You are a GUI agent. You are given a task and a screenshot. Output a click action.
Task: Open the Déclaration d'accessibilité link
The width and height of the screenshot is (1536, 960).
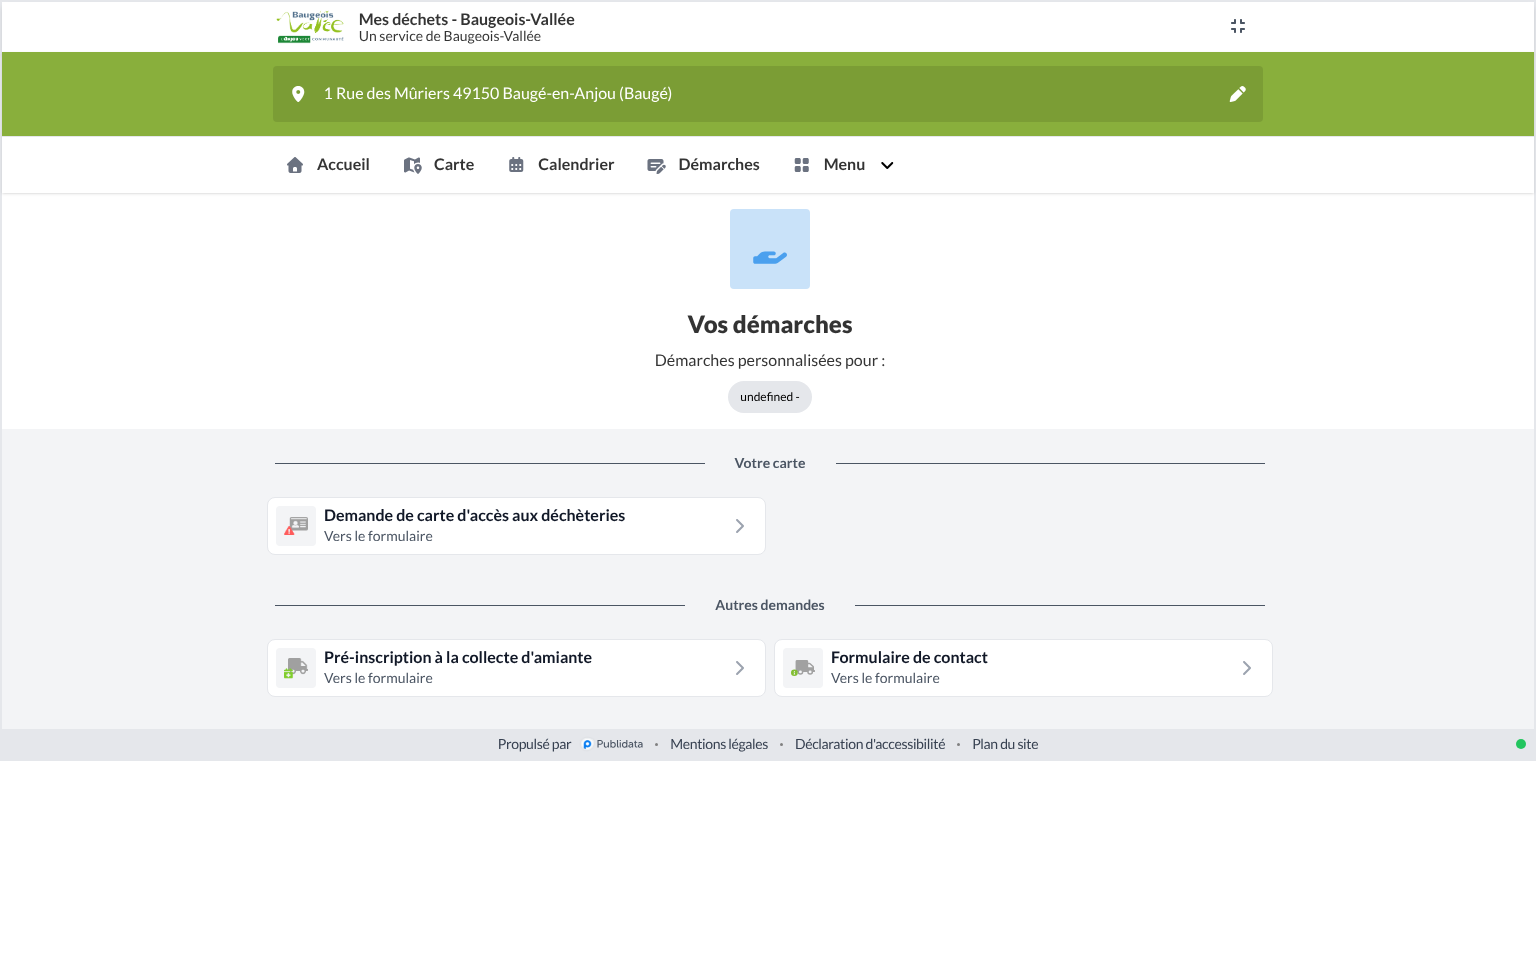pos(870,744)
